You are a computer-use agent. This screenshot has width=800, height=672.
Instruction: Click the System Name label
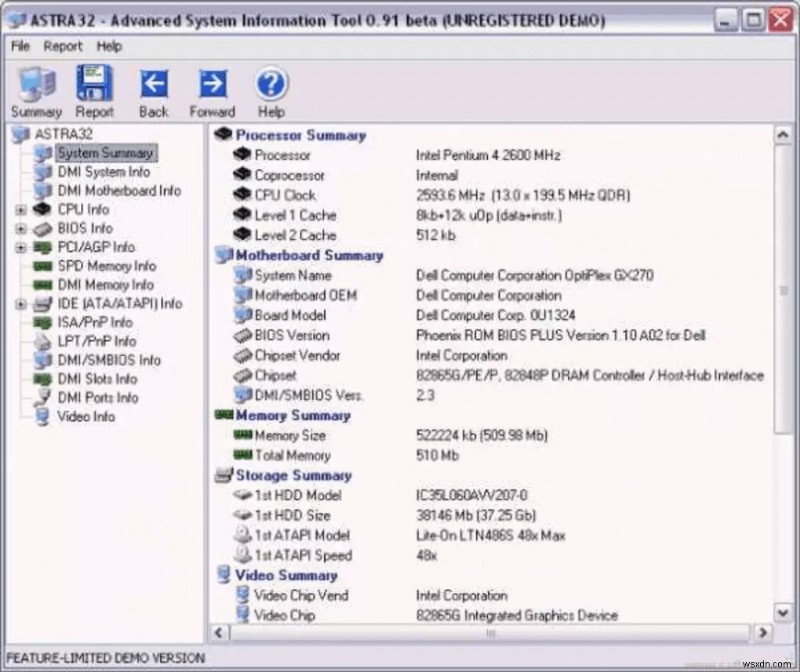click(293, 275)
